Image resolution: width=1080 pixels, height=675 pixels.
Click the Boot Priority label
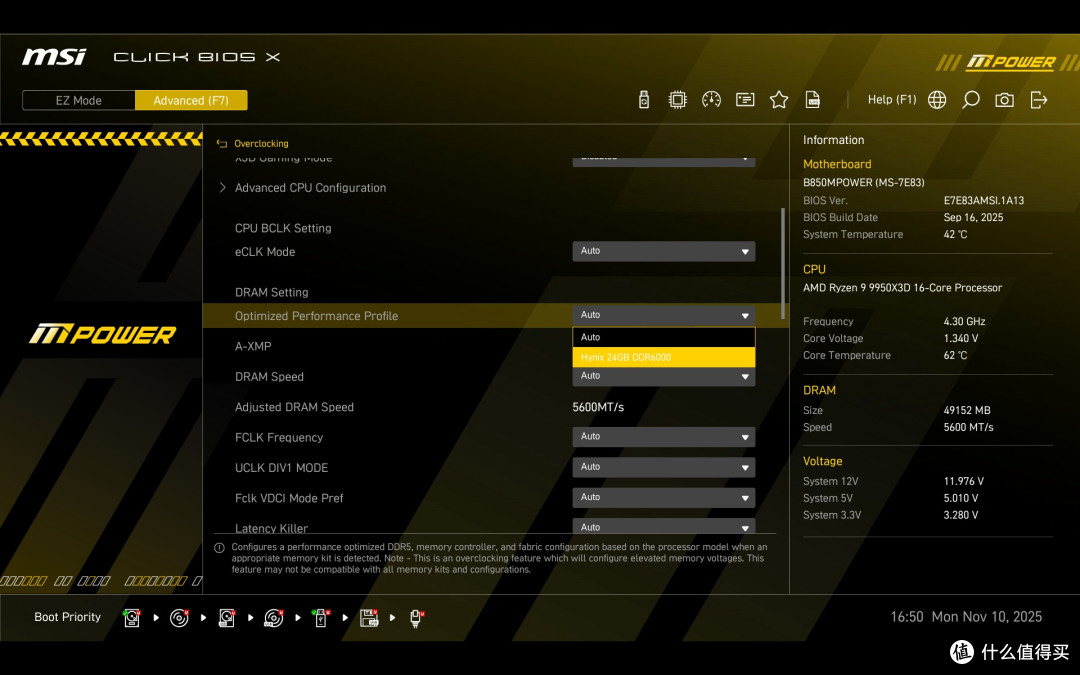[68, 617]
